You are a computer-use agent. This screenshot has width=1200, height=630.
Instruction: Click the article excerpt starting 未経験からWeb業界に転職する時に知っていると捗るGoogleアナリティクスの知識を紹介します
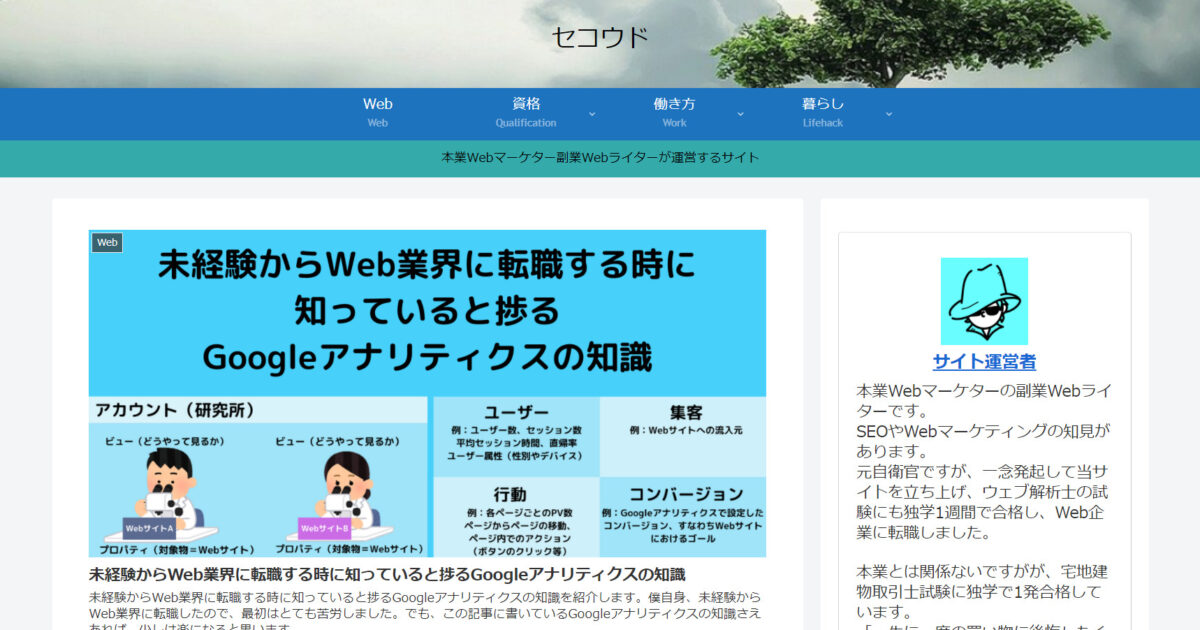[x=427, y=613]
